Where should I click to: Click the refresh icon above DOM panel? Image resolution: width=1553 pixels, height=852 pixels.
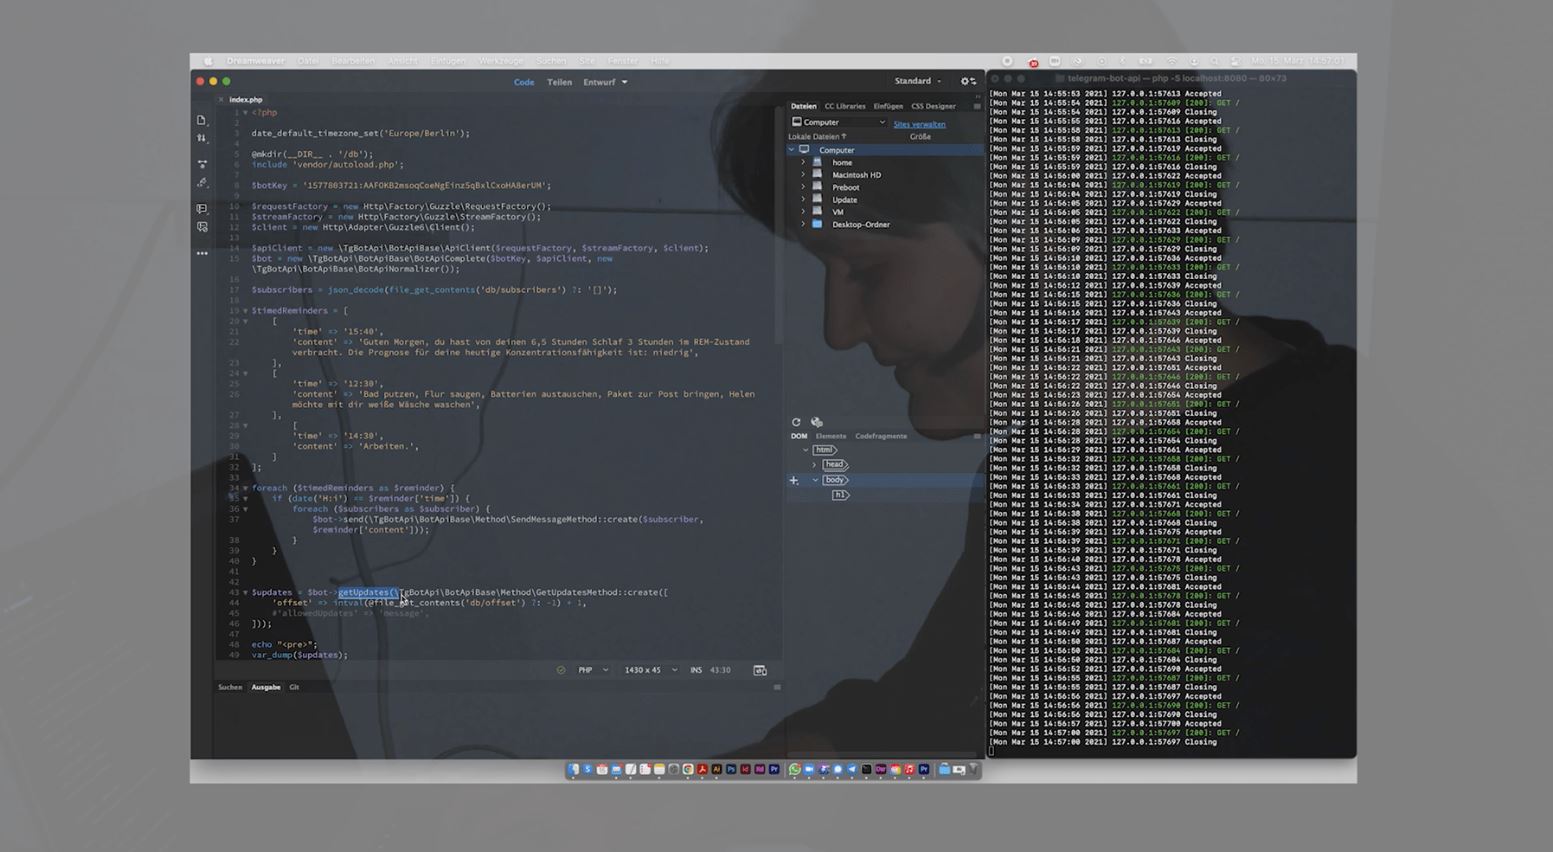coord(796,422)
